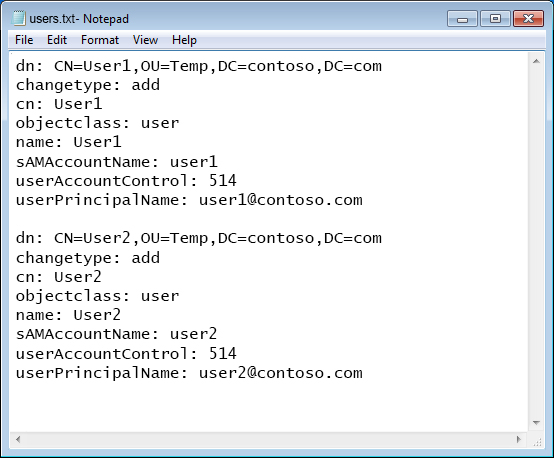This screenshot has width=554, height=458.
Task: Open the View menu
Action: [x=145, y=40]
